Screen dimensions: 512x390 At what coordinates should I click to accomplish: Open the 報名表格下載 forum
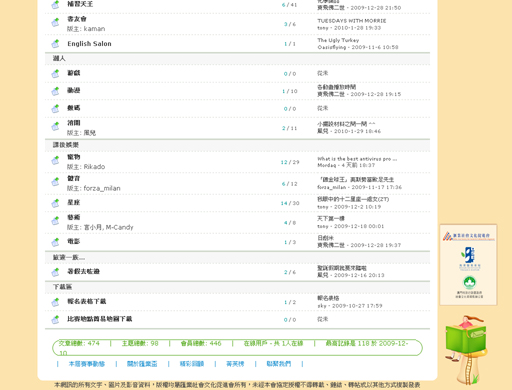pyautogui.click(x=87, y=301)
